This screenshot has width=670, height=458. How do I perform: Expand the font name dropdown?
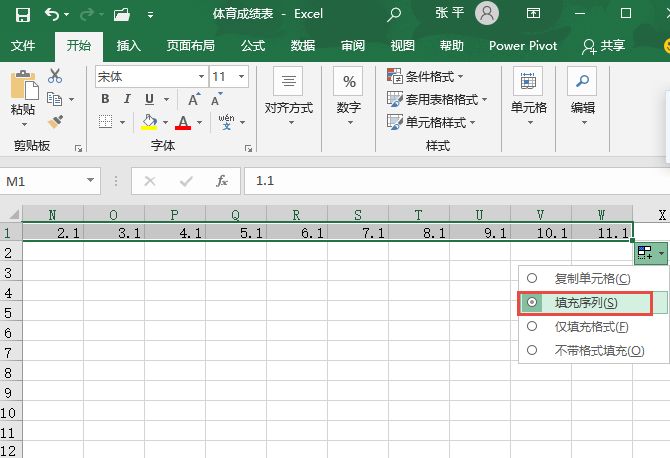coord(201,76)
